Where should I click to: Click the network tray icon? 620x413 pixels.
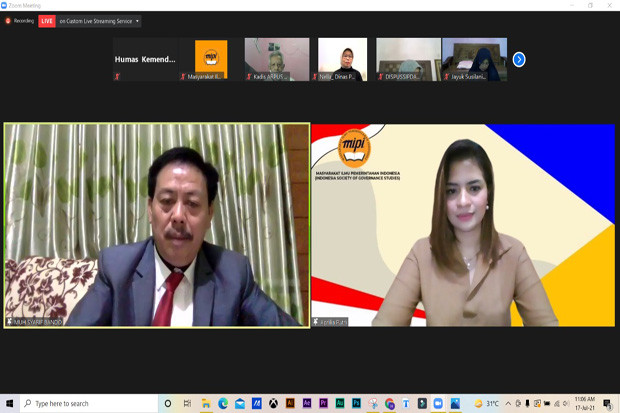[557, 404]
